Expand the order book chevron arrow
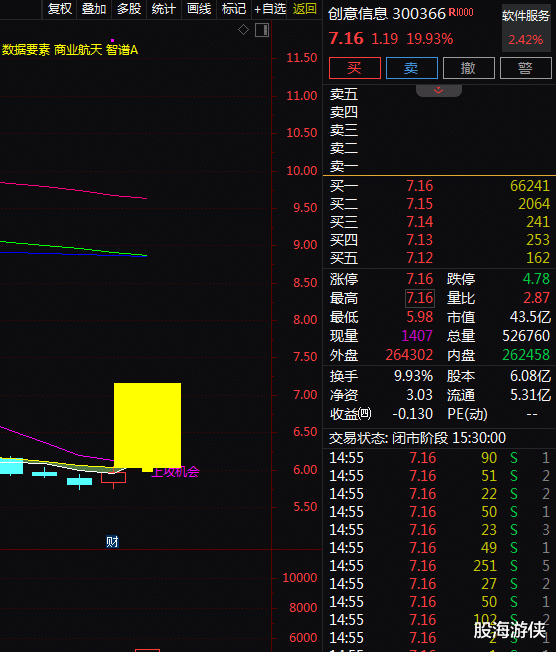The width and height of the screenshot is (556, 652). click(438, 90)
